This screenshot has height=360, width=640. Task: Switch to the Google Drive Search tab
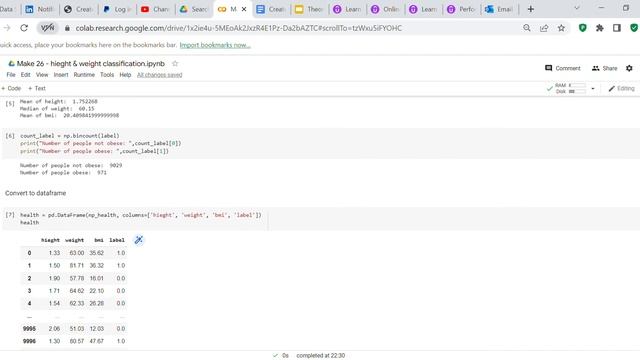(193, 9)
